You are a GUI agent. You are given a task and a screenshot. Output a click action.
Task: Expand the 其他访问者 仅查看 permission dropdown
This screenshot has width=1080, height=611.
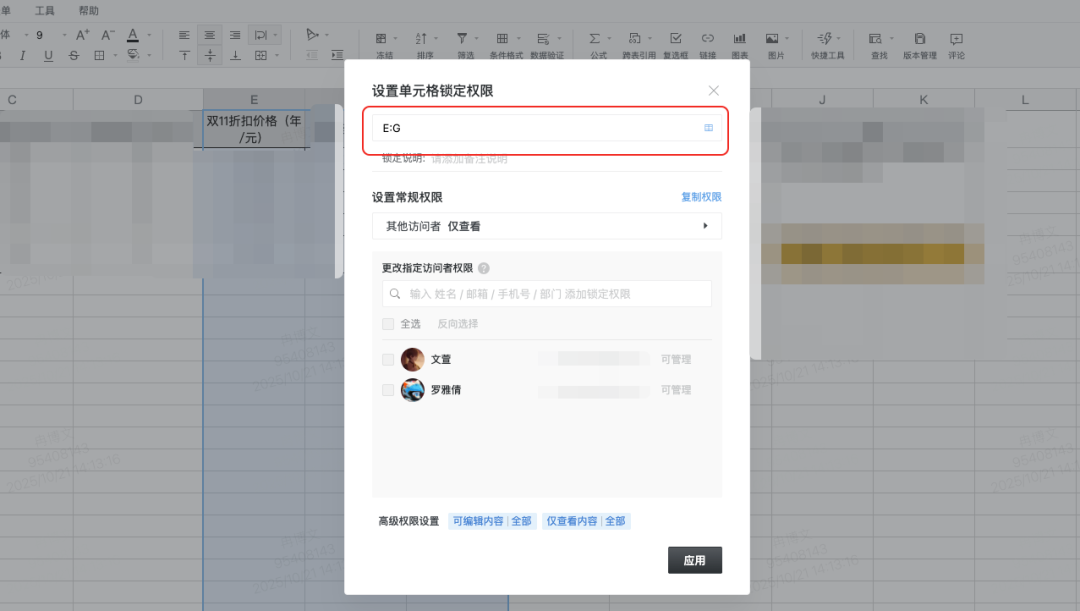click(x=705, y=226)
